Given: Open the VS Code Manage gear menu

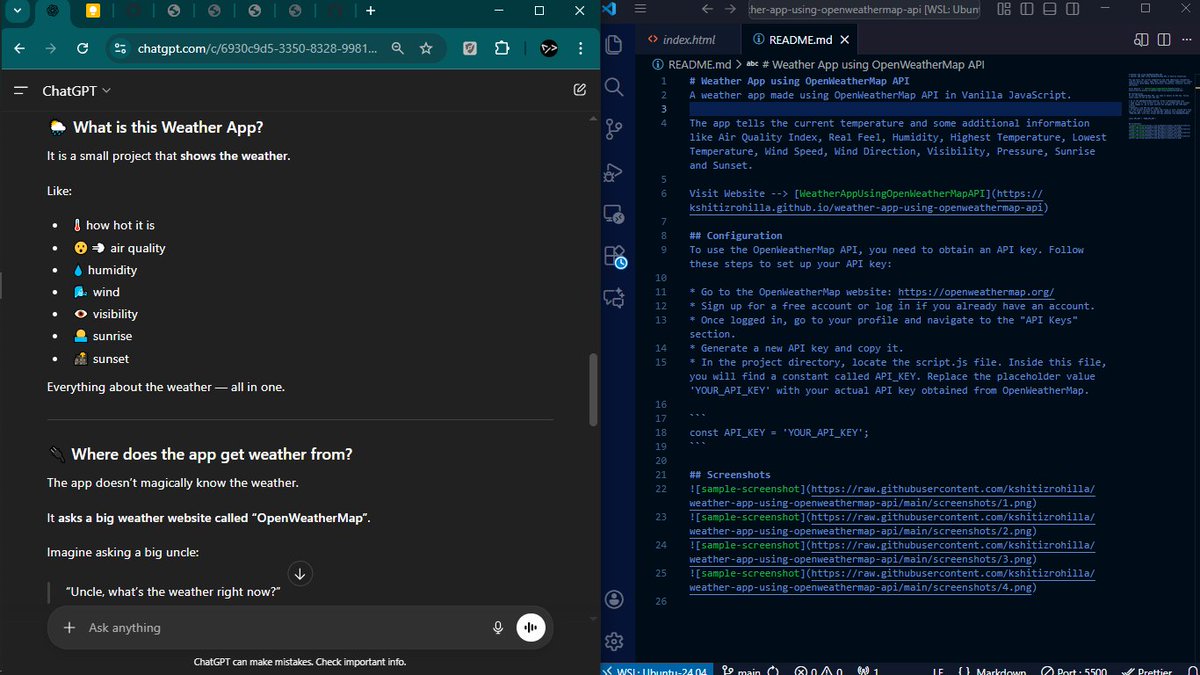Looking at the screenshot, I should coord(614,641).
